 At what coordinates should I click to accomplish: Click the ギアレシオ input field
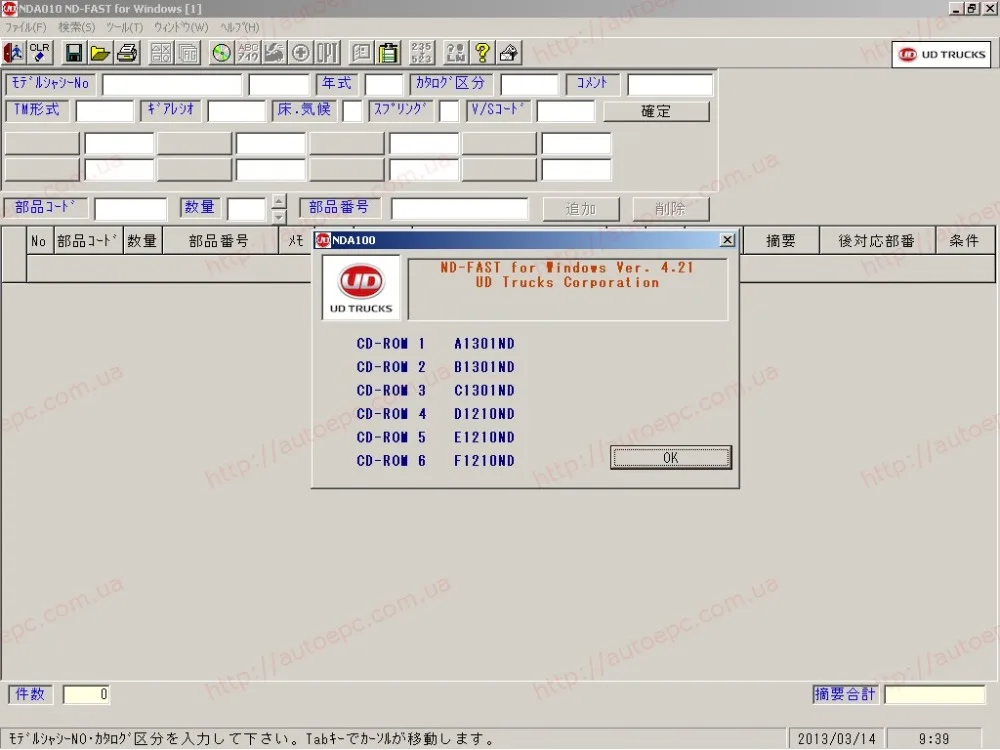236,111
